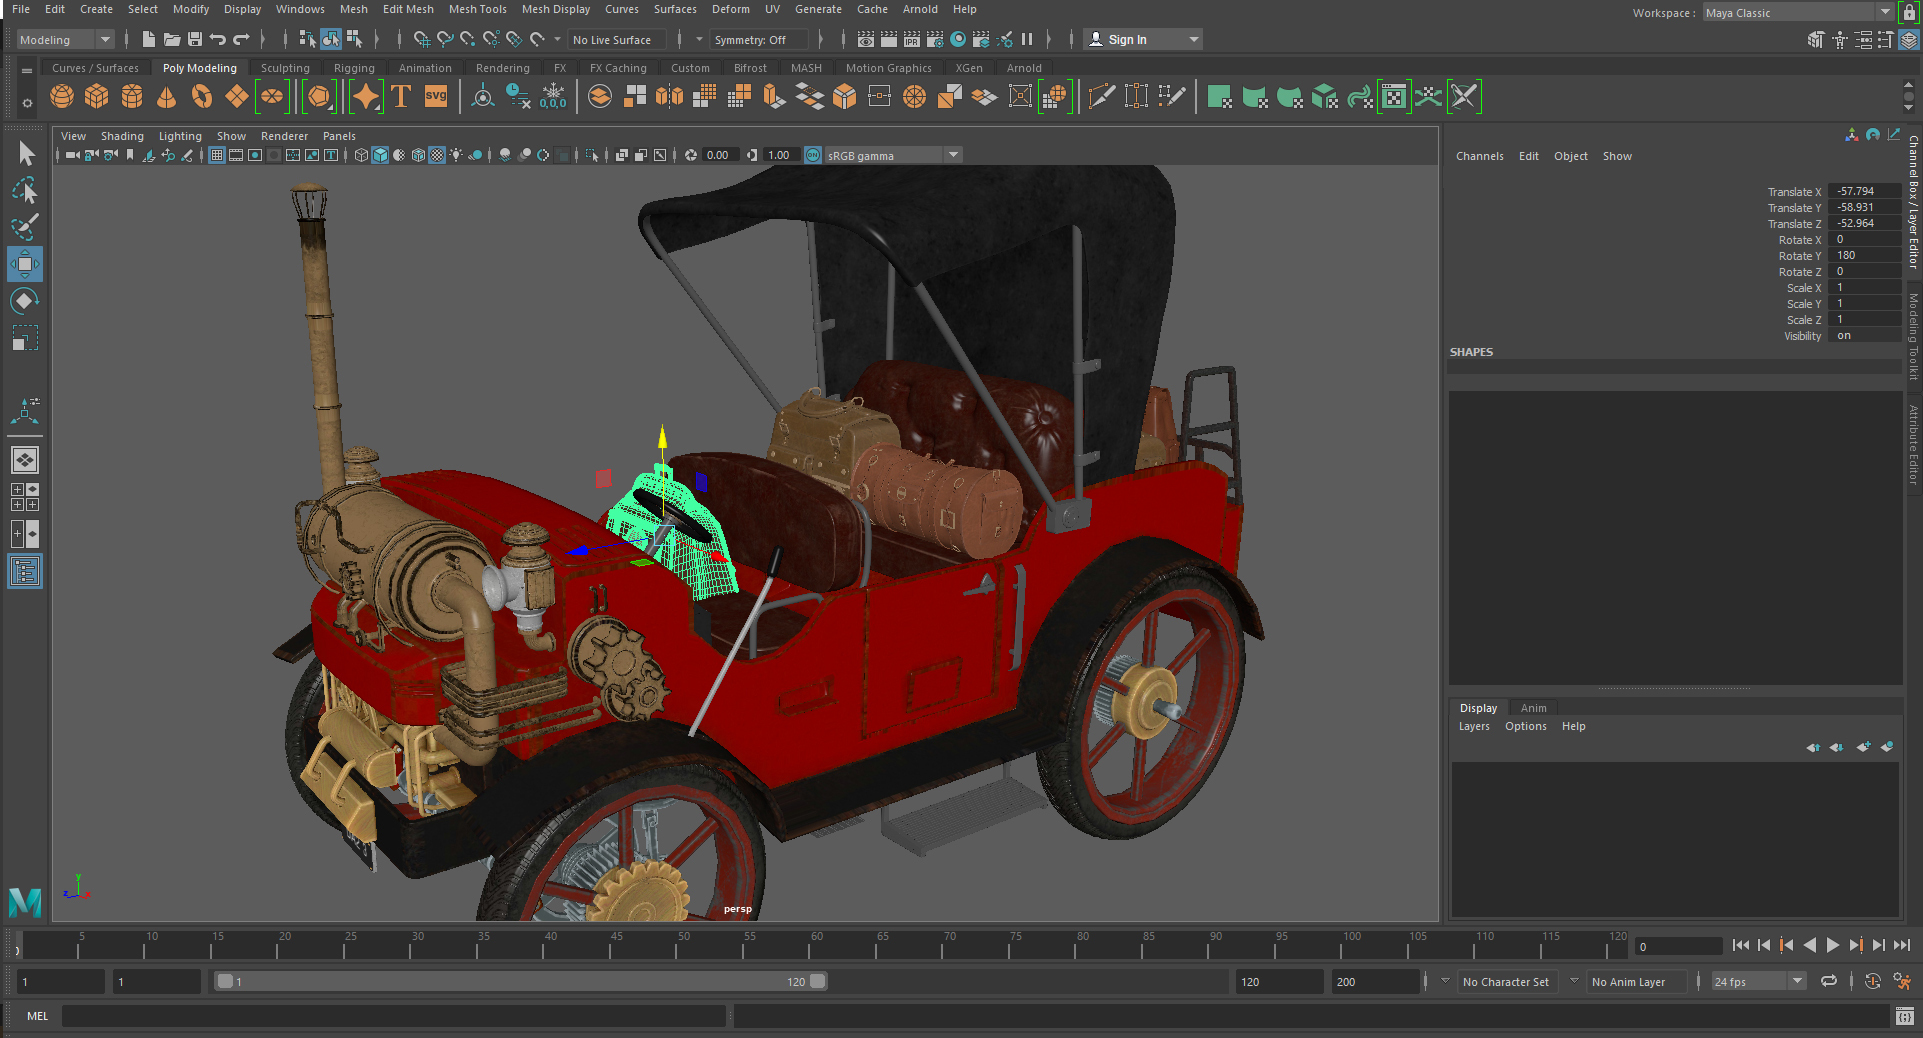This screenshot has width=1923, height=1038.
Task: Click the Play forwards button
Action: tap(1832, 945)
